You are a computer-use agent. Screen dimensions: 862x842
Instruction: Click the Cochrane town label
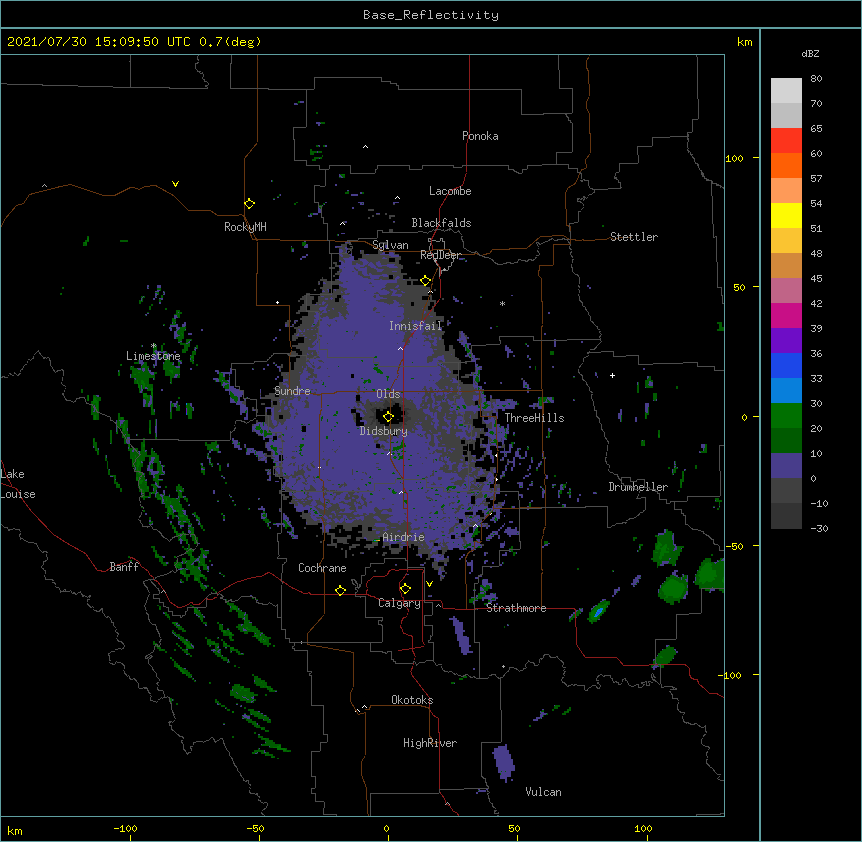click(322, 568)
